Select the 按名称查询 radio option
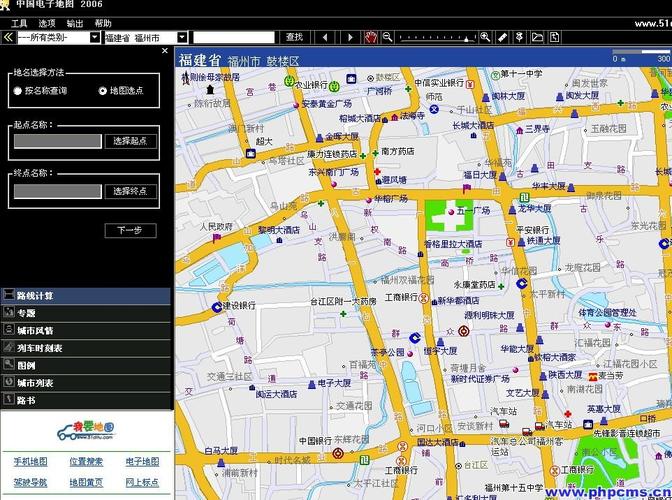Screen dimensions: 672x500 click(x=18, y=91)
